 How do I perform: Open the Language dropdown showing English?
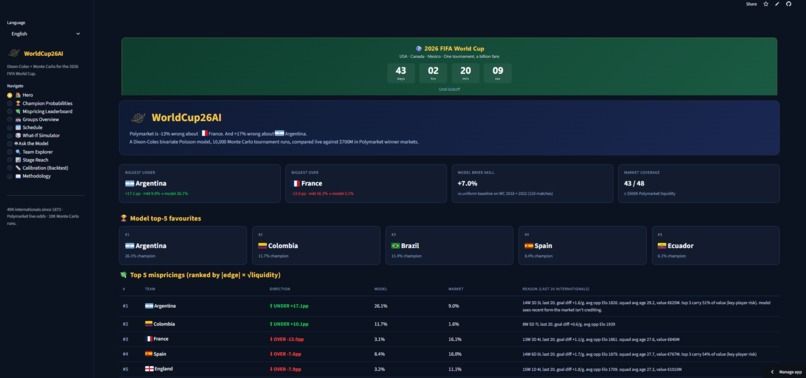point(46,33)
